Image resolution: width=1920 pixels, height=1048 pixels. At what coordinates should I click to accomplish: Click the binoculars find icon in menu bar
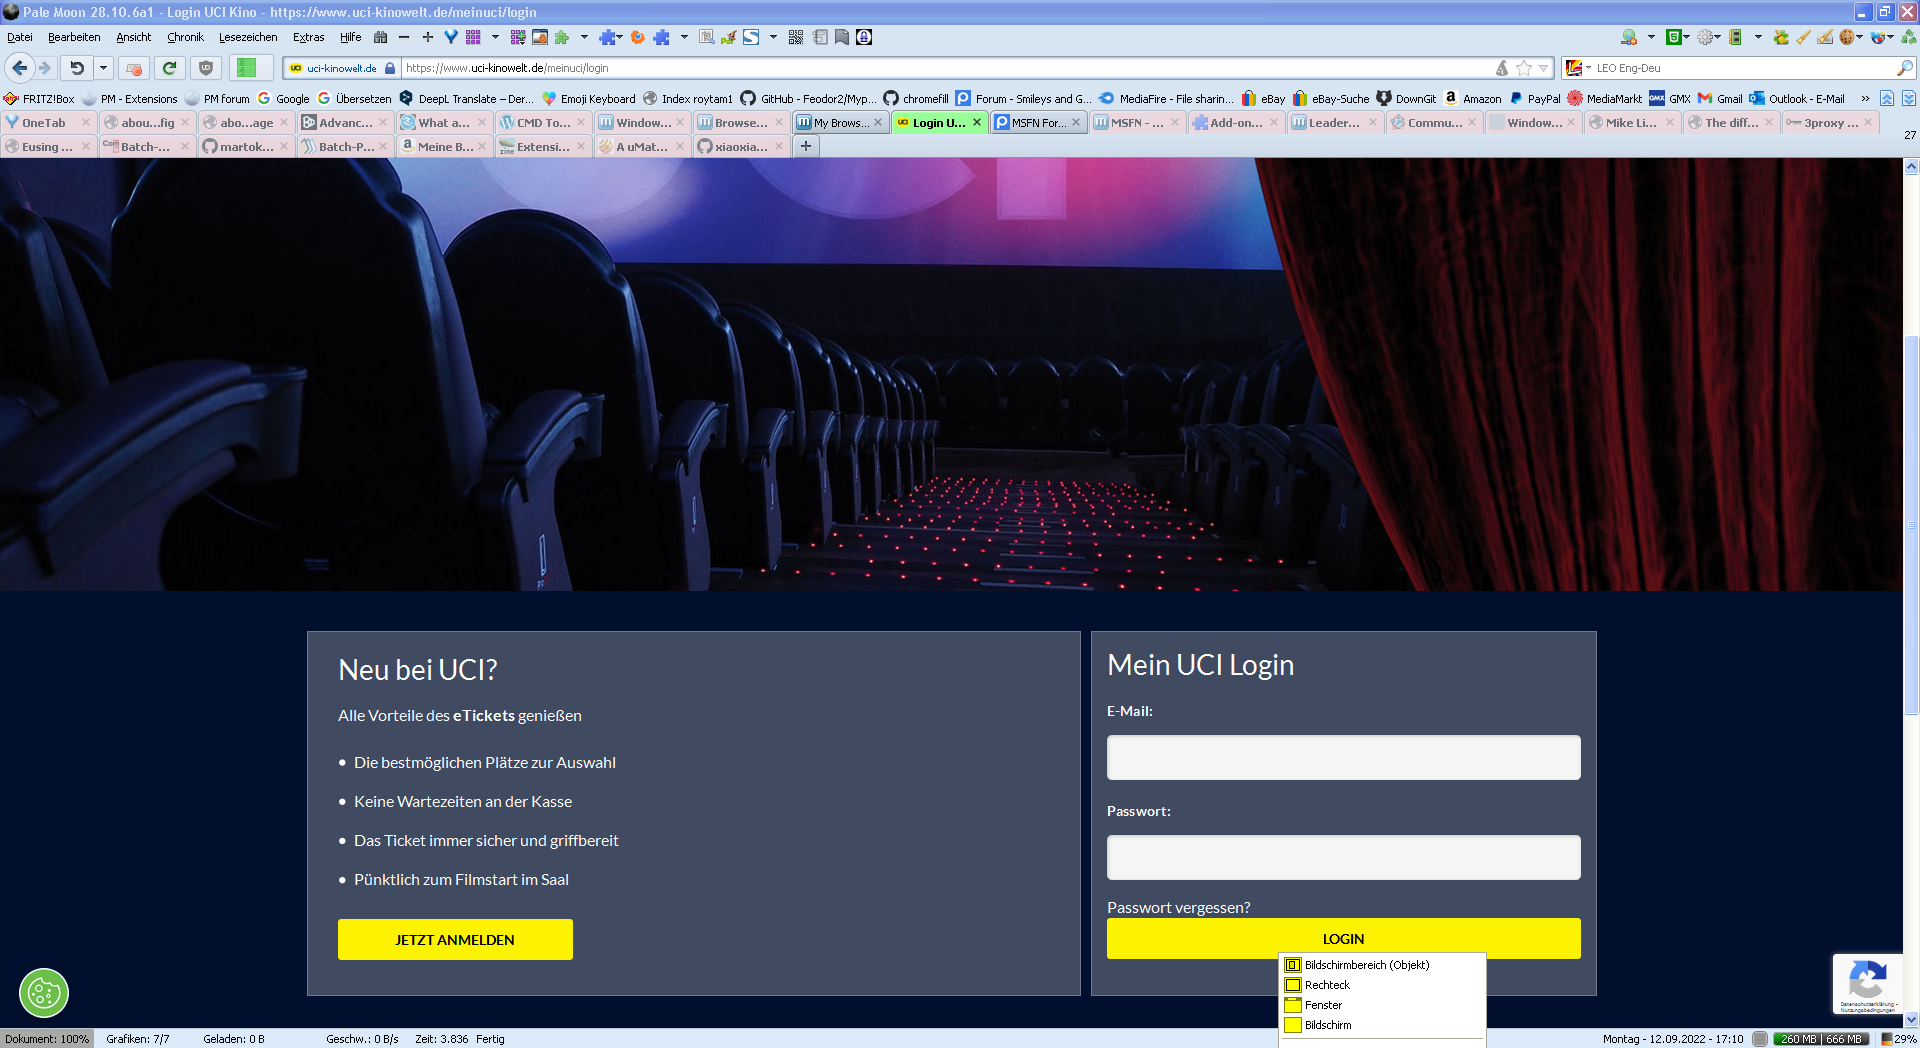point(380,37)
